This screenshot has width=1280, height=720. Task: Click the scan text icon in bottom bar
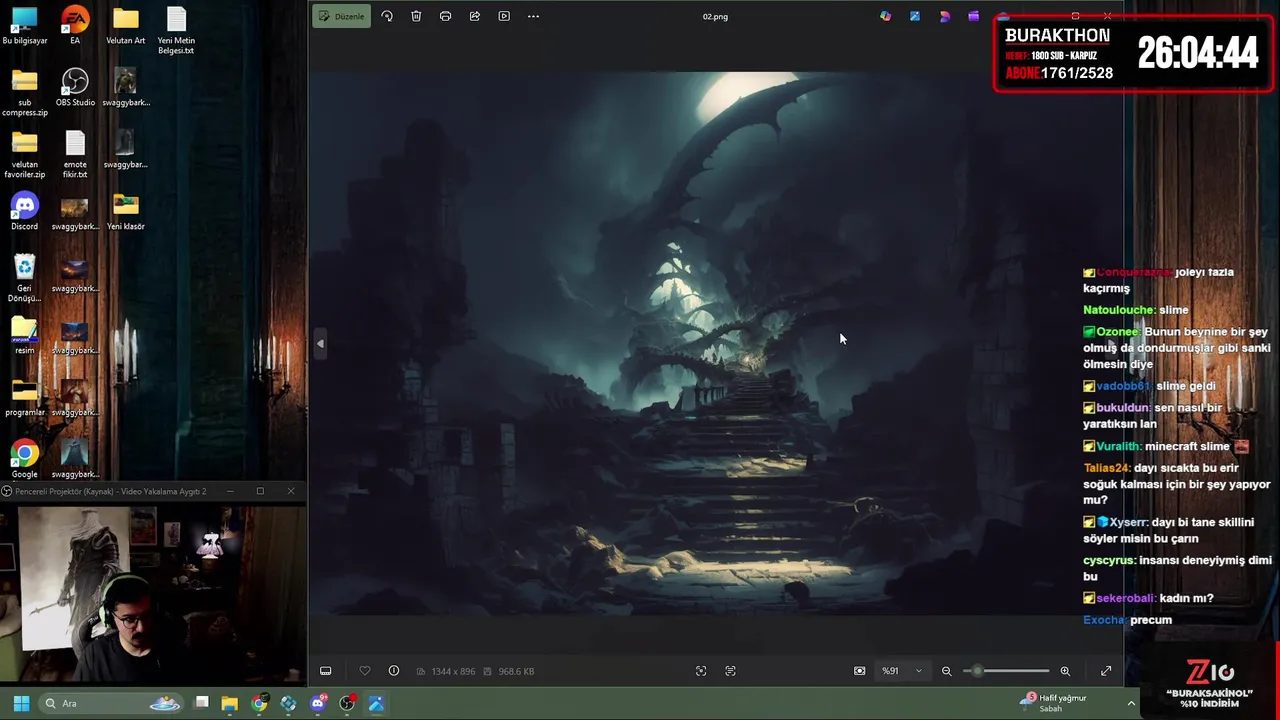pyautogui.click(x=730, y=671)
